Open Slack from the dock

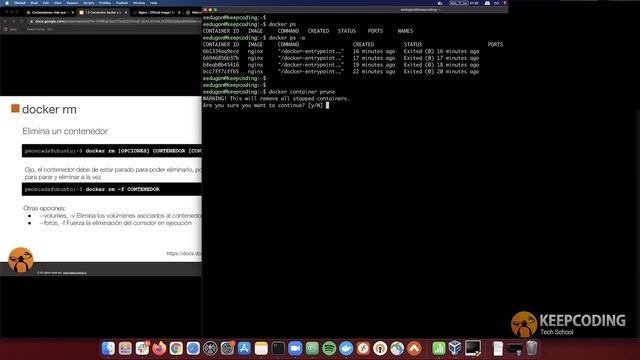pos(142,348)
